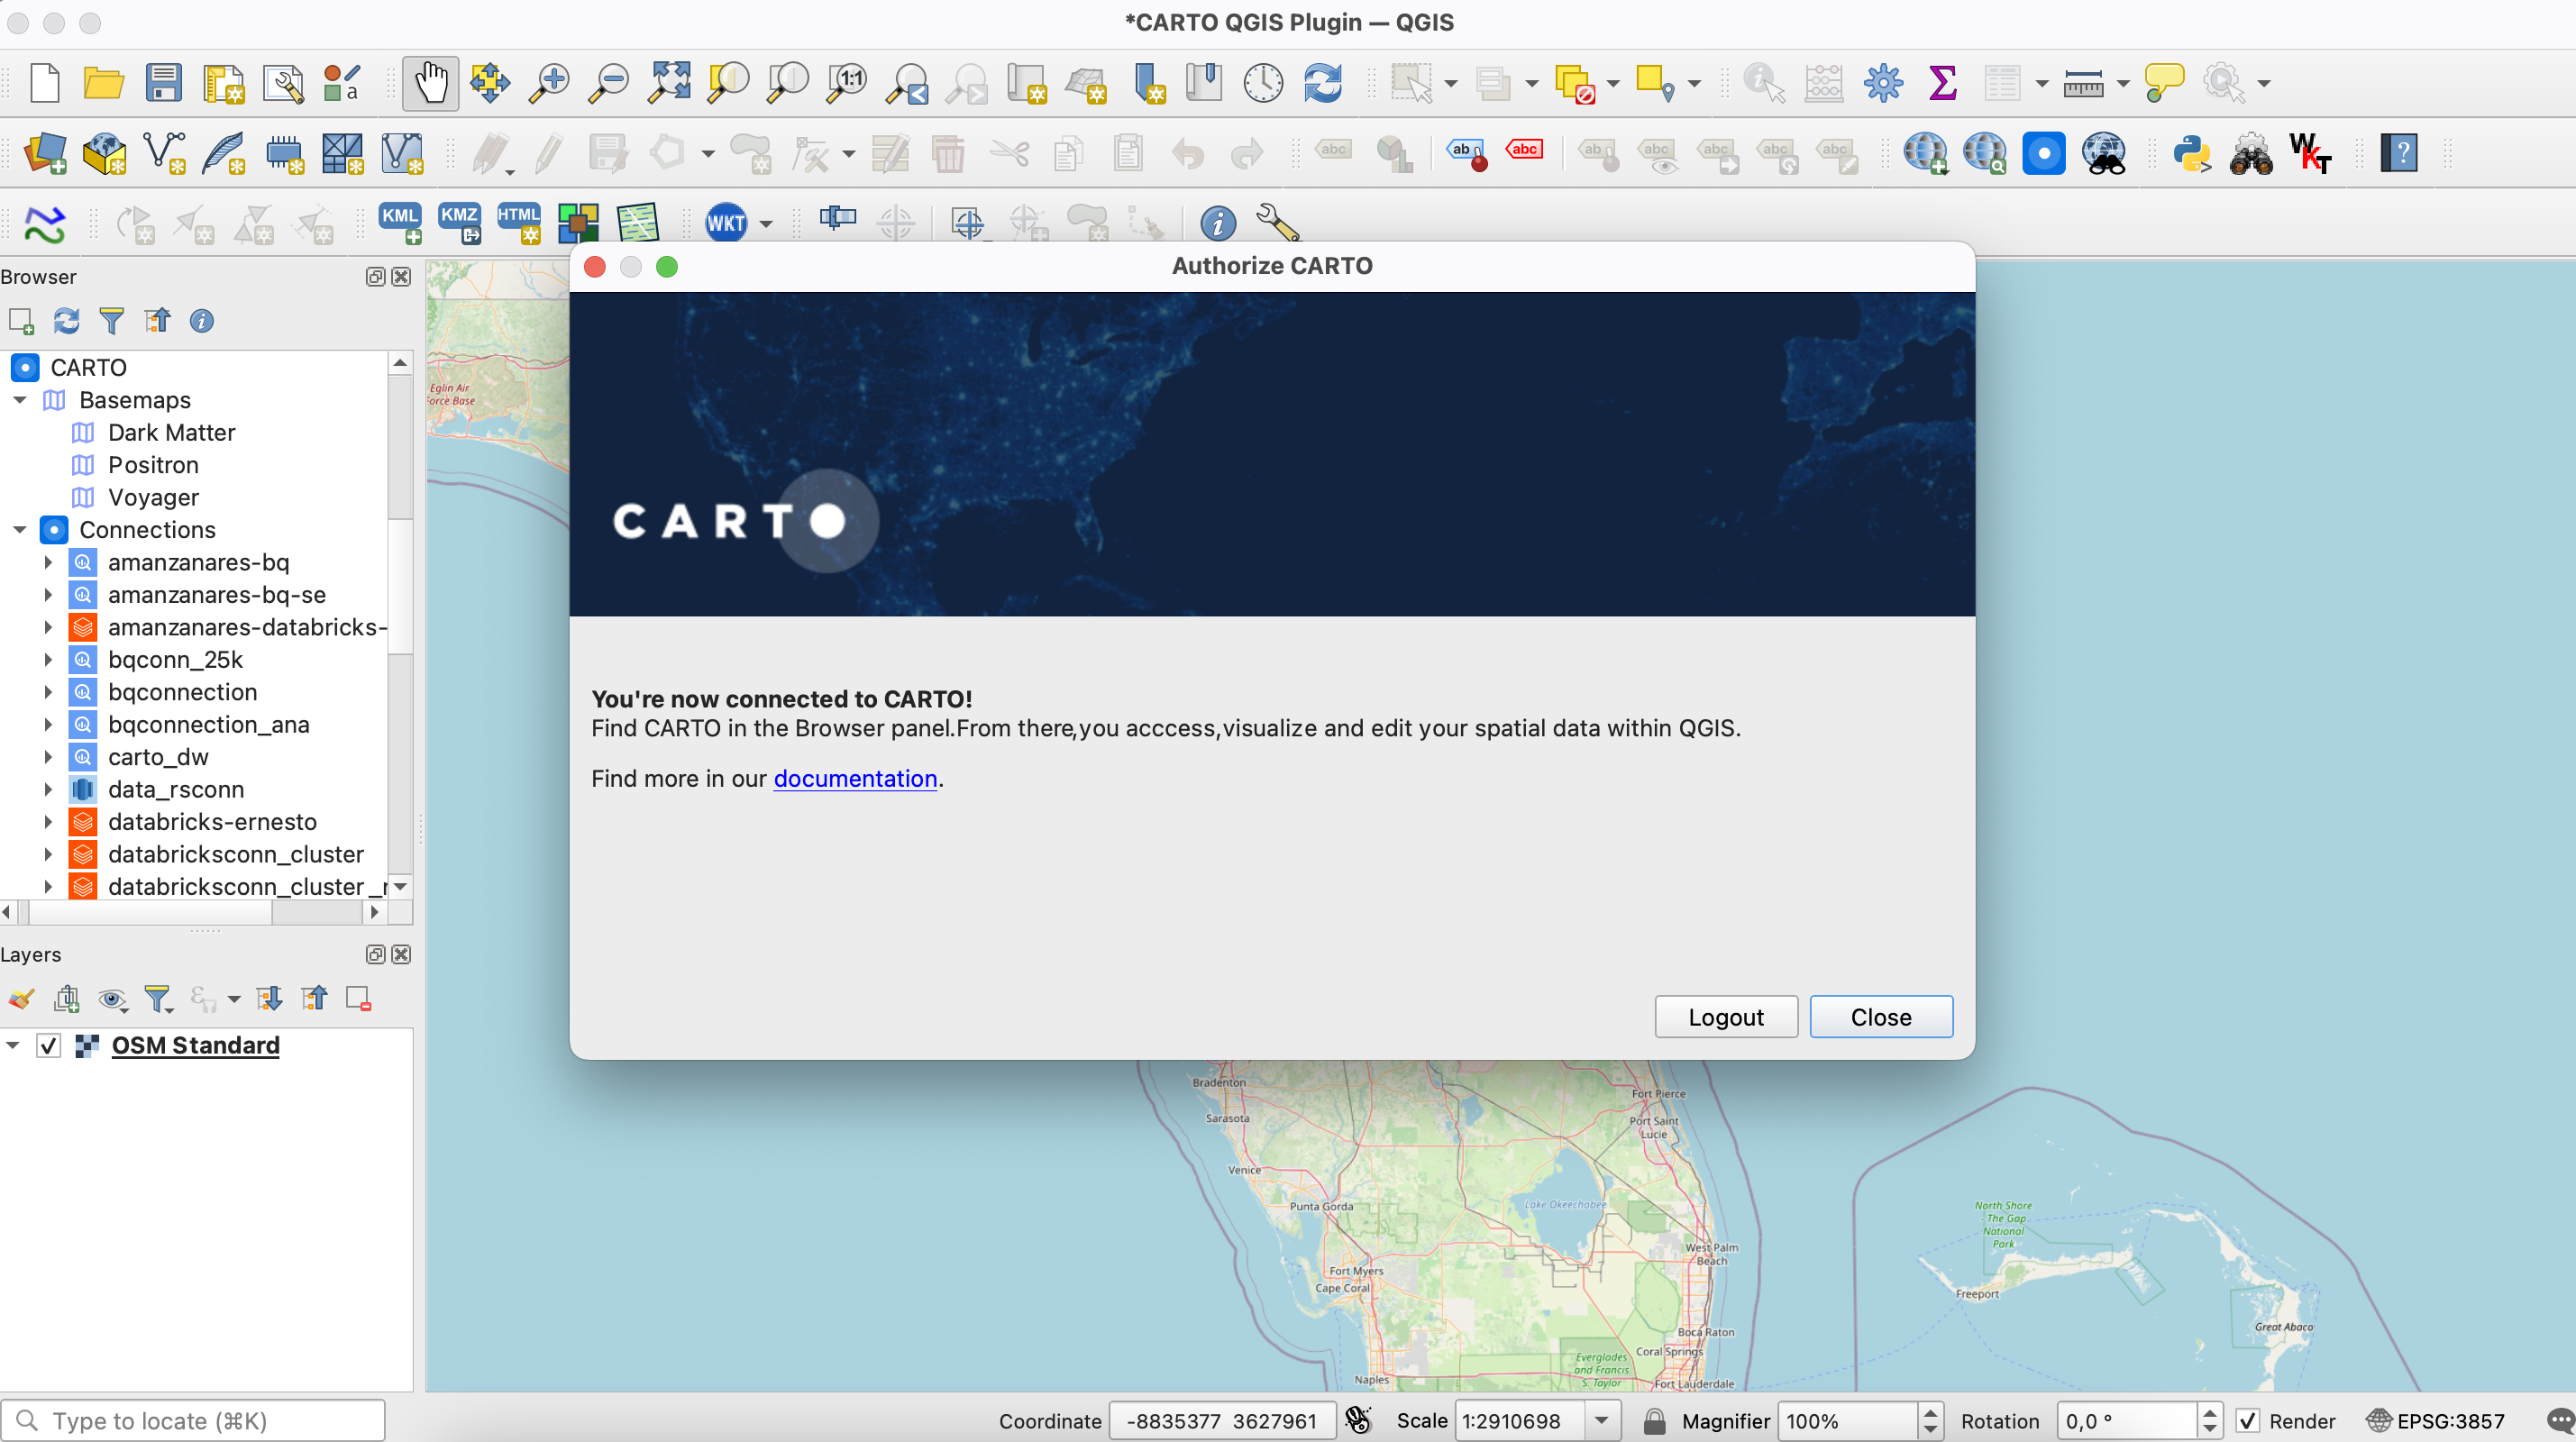Viewport: 2576px width, 1442px height.
Task: Click the Logout button
Action: (1725, 1017)
